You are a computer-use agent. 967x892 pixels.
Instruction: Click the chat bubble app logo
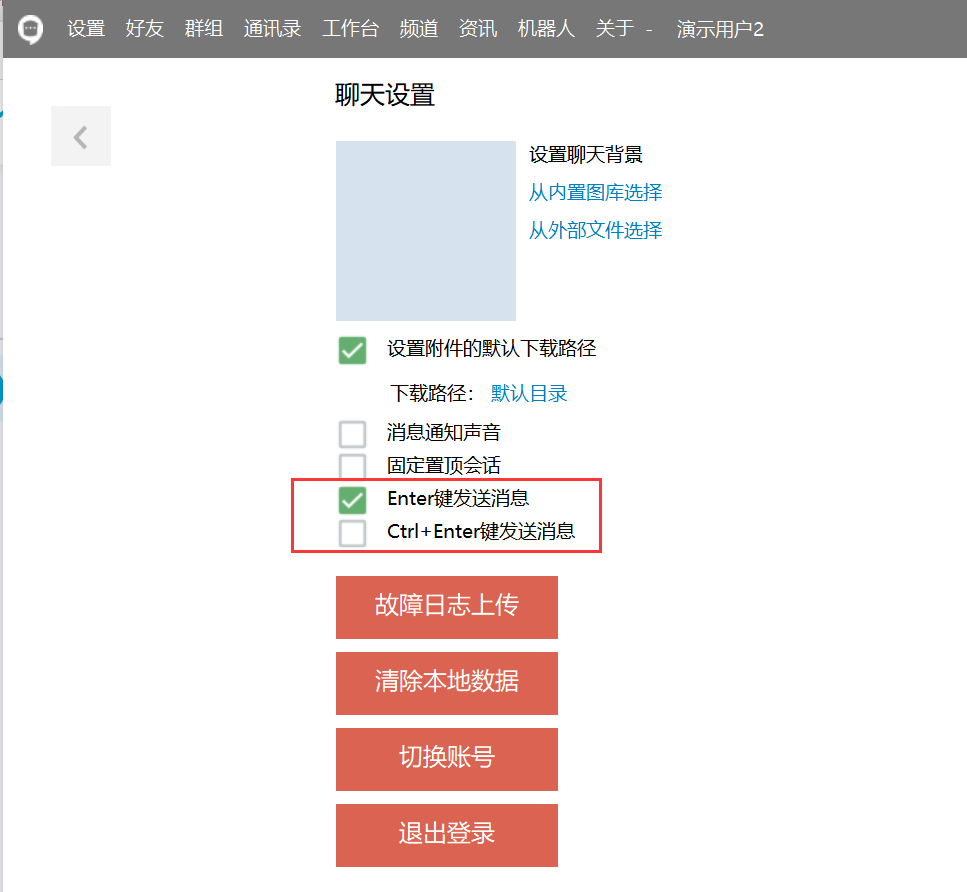pos(31,29)
